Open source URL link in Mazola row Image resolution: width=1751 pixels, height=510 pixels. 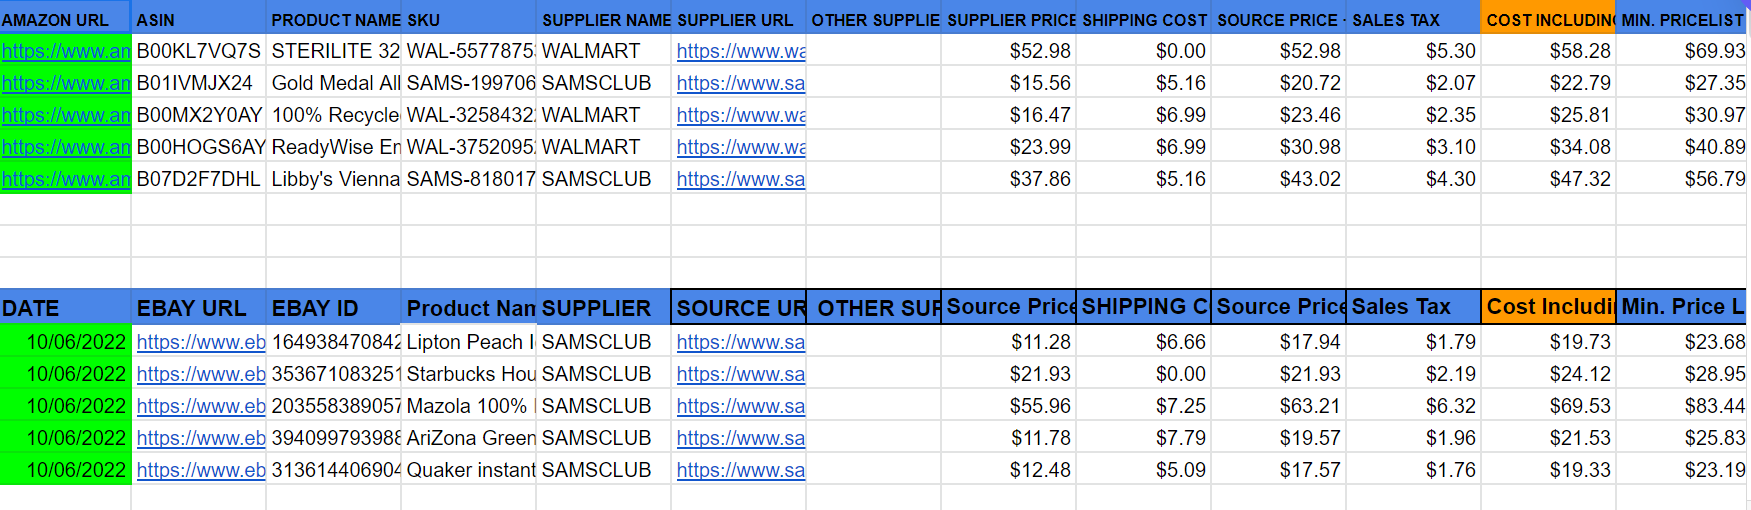(x=740, y=406)
